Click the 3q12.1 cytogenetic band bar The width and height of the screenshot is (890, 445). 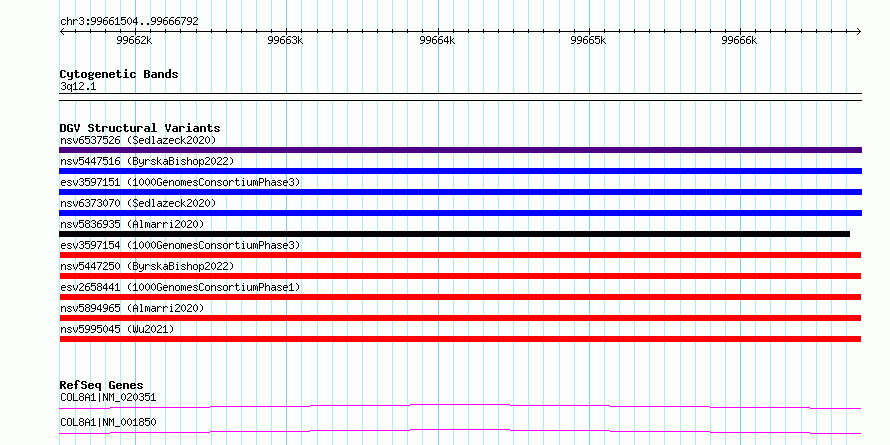point(460,97)
